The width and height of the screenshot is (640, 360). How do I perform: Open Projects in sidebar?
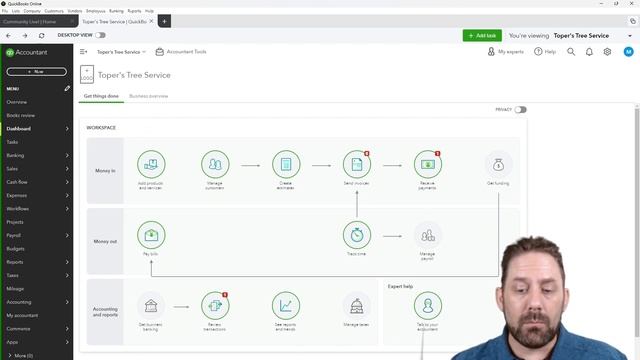(x=15, y=222)
